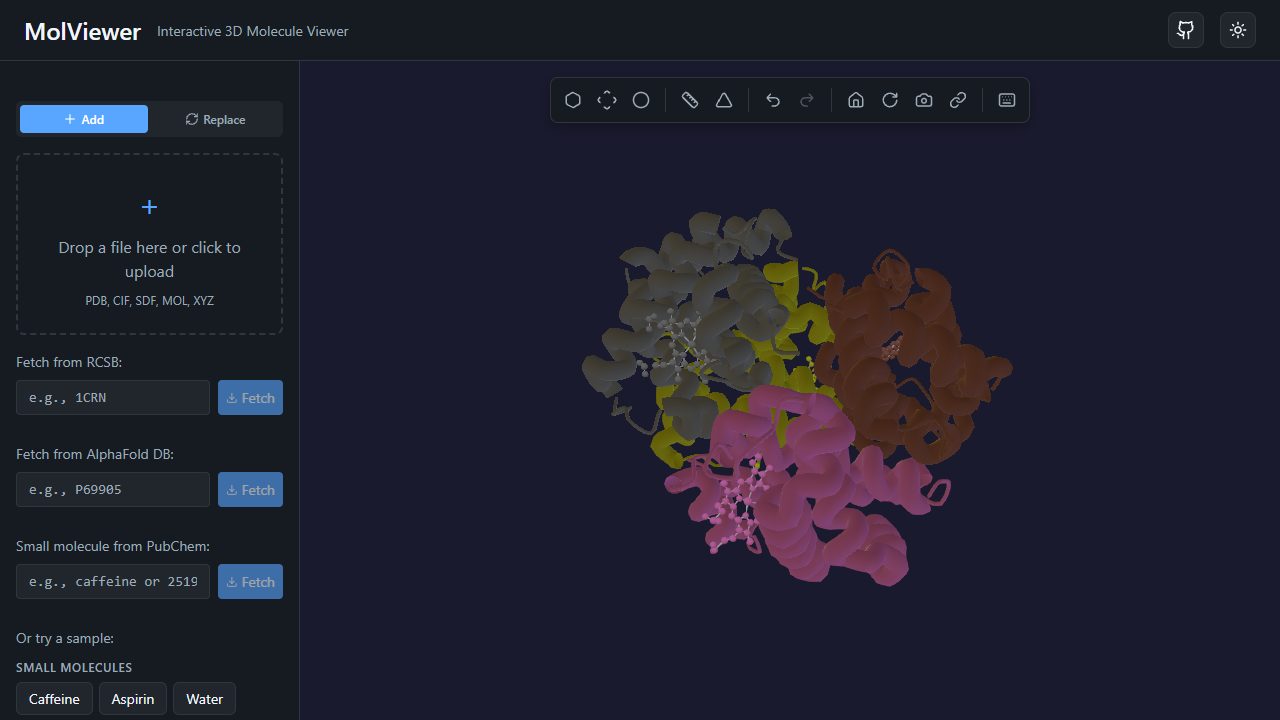Reset view with the home icon
This screenshot has width=1280, height=720.
856,100
